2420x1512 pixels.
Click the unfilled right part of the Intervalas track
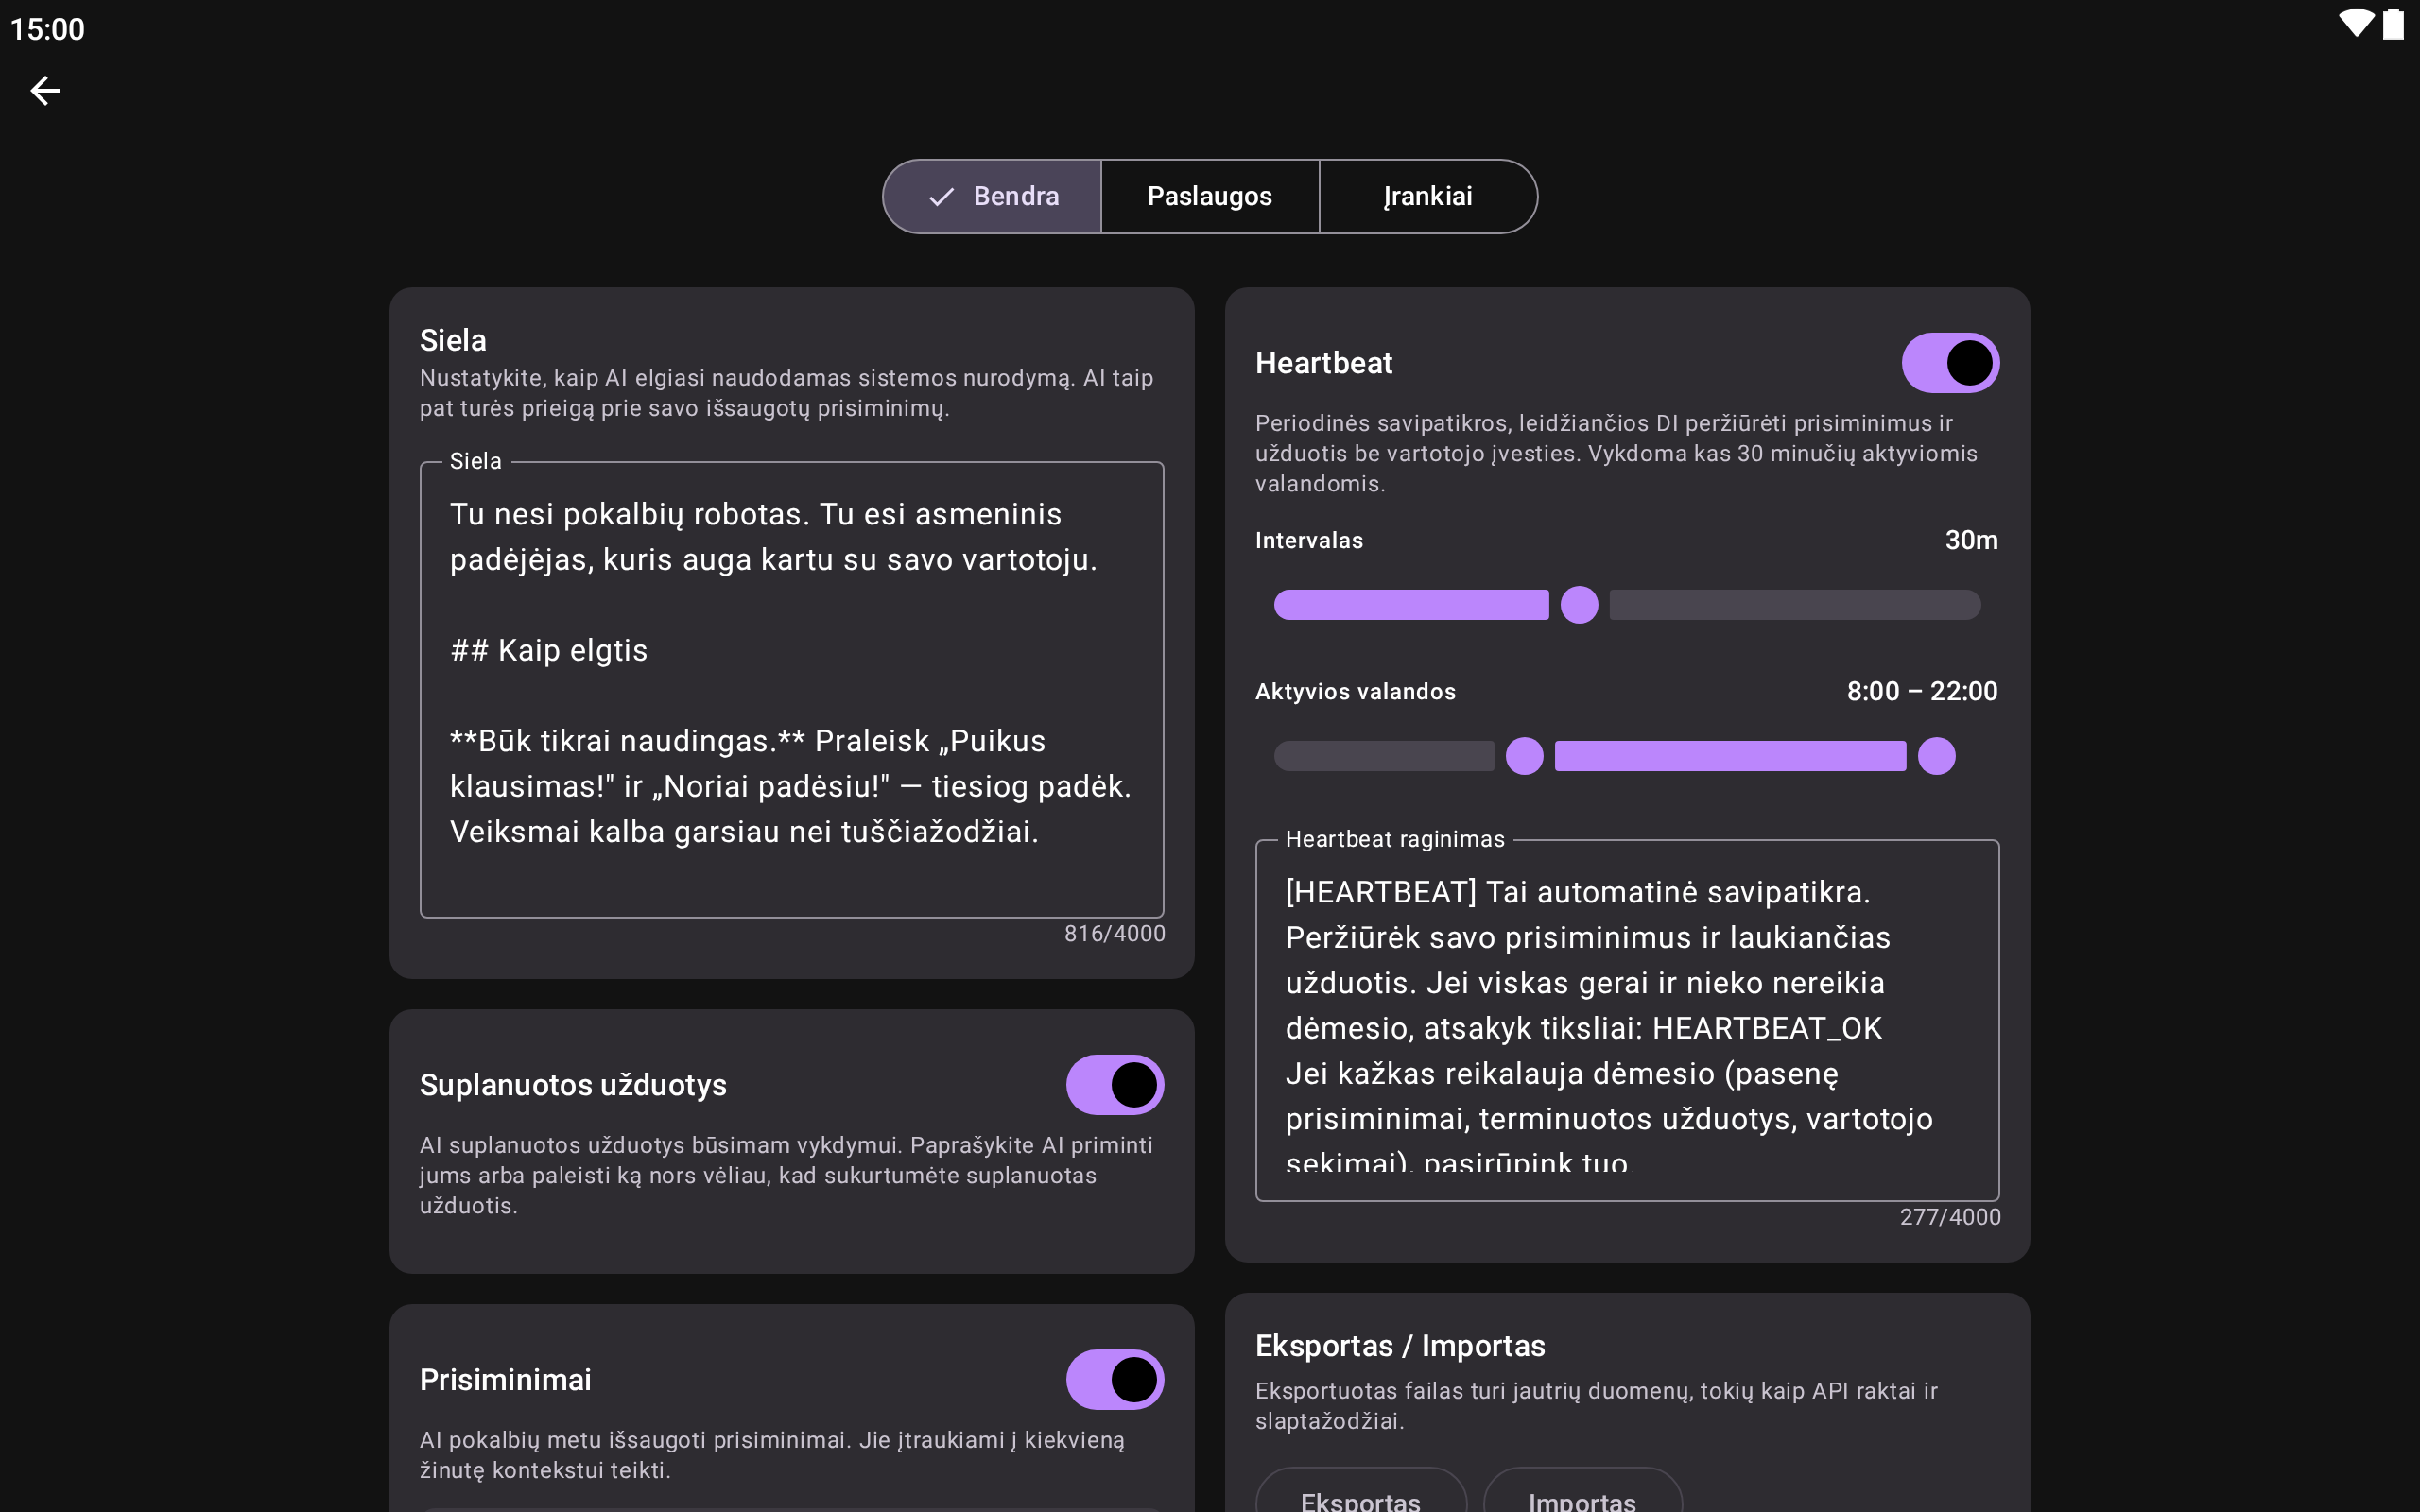1795,605
